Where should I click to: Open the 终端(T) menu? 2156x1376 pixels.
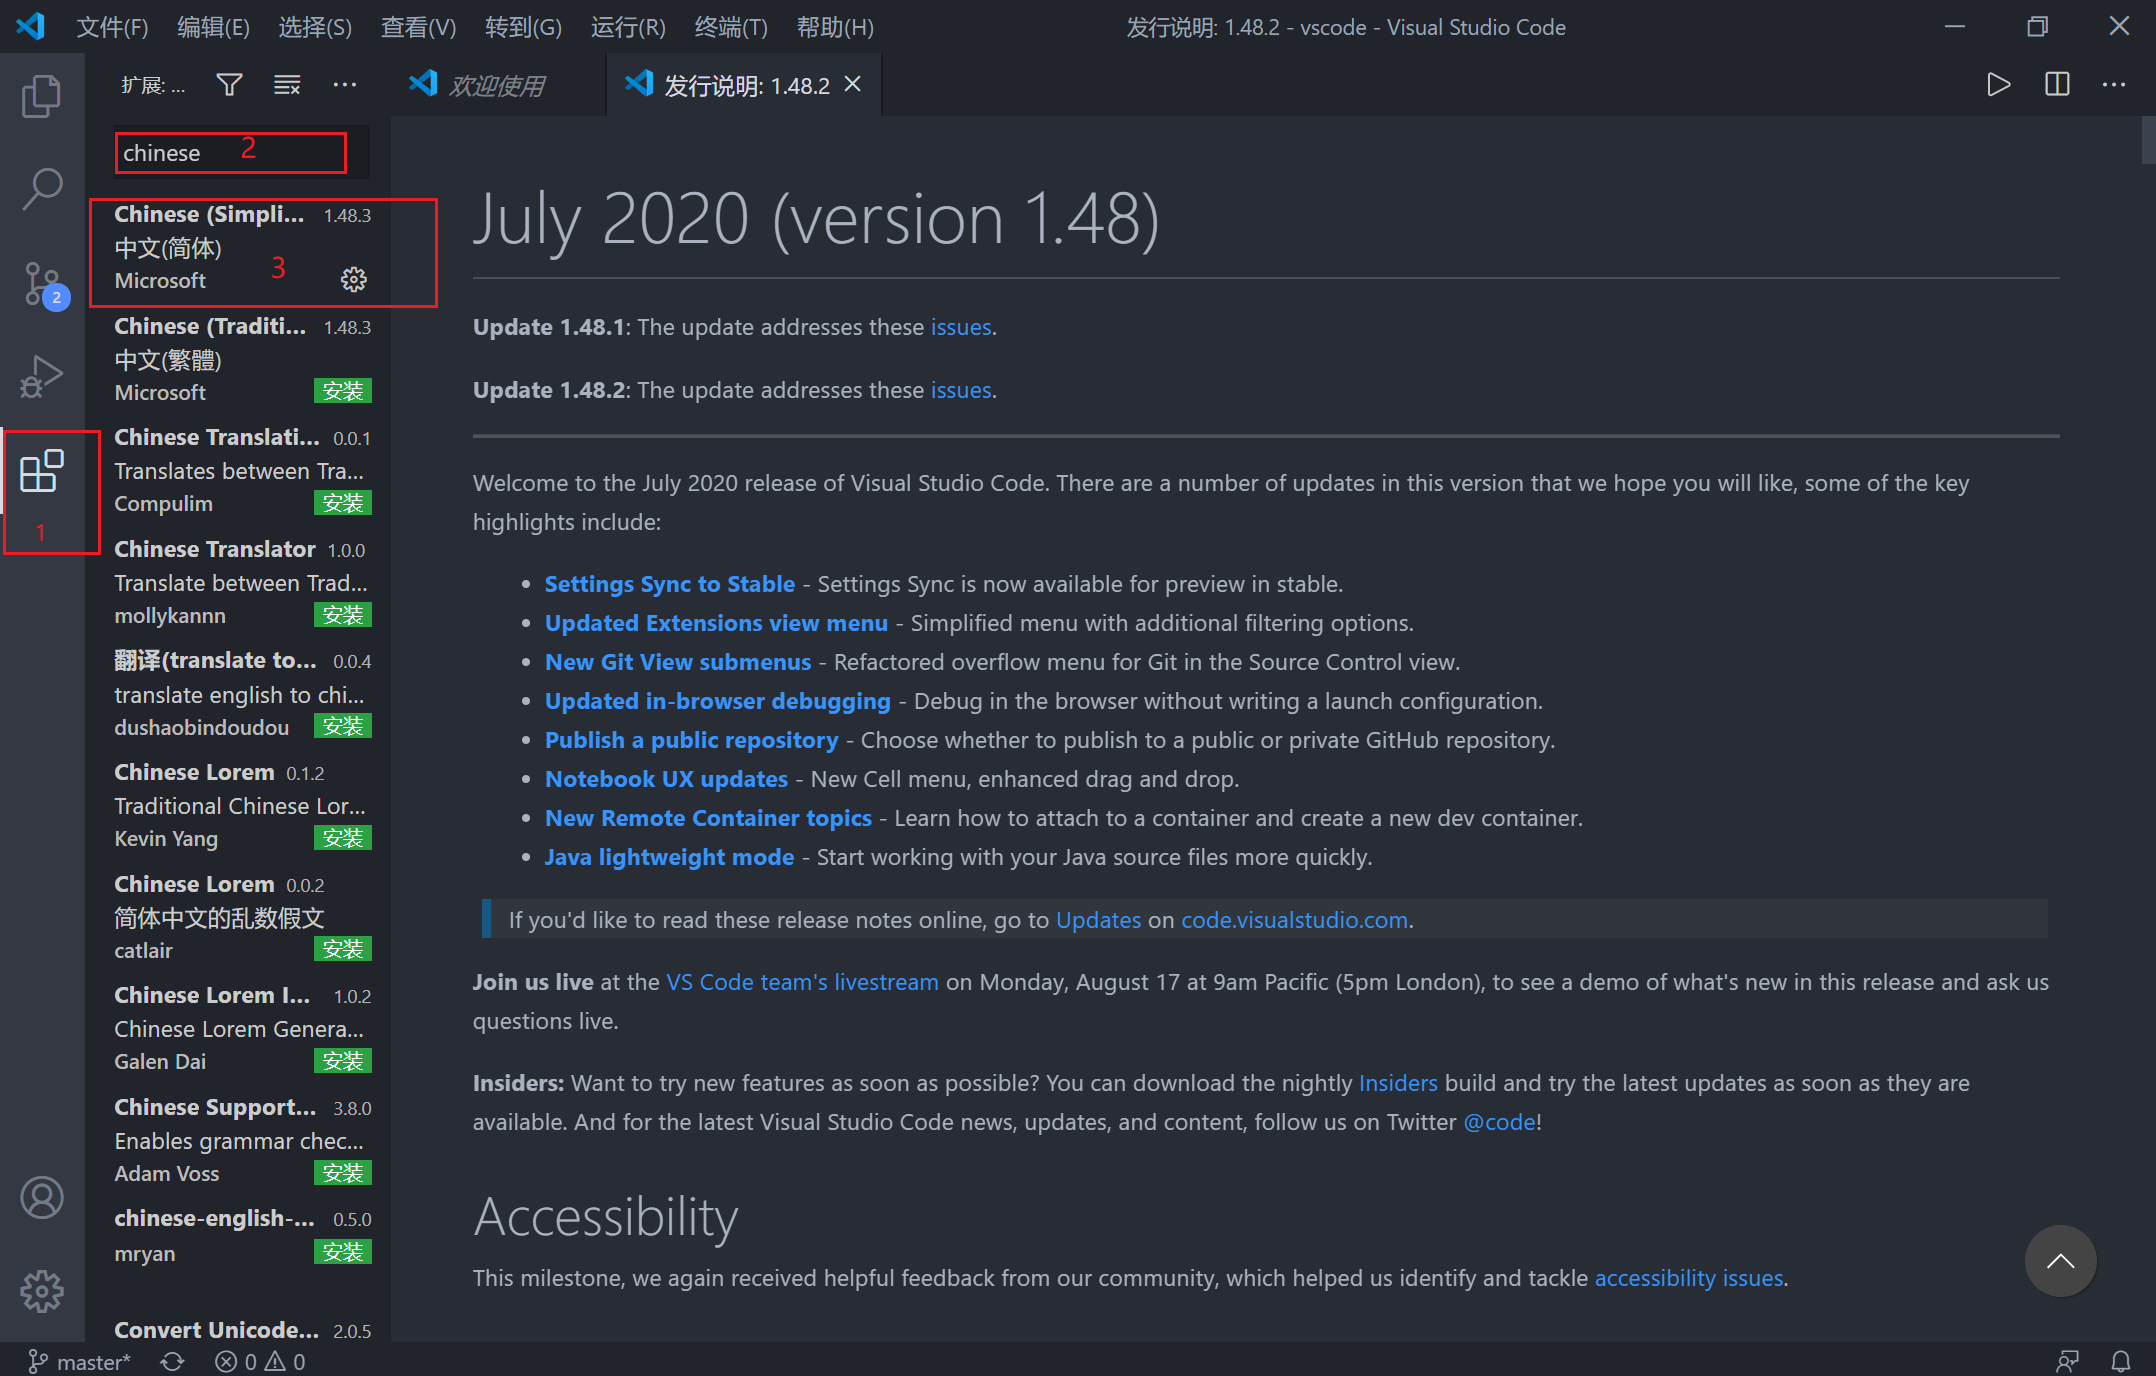click(731, 27)
